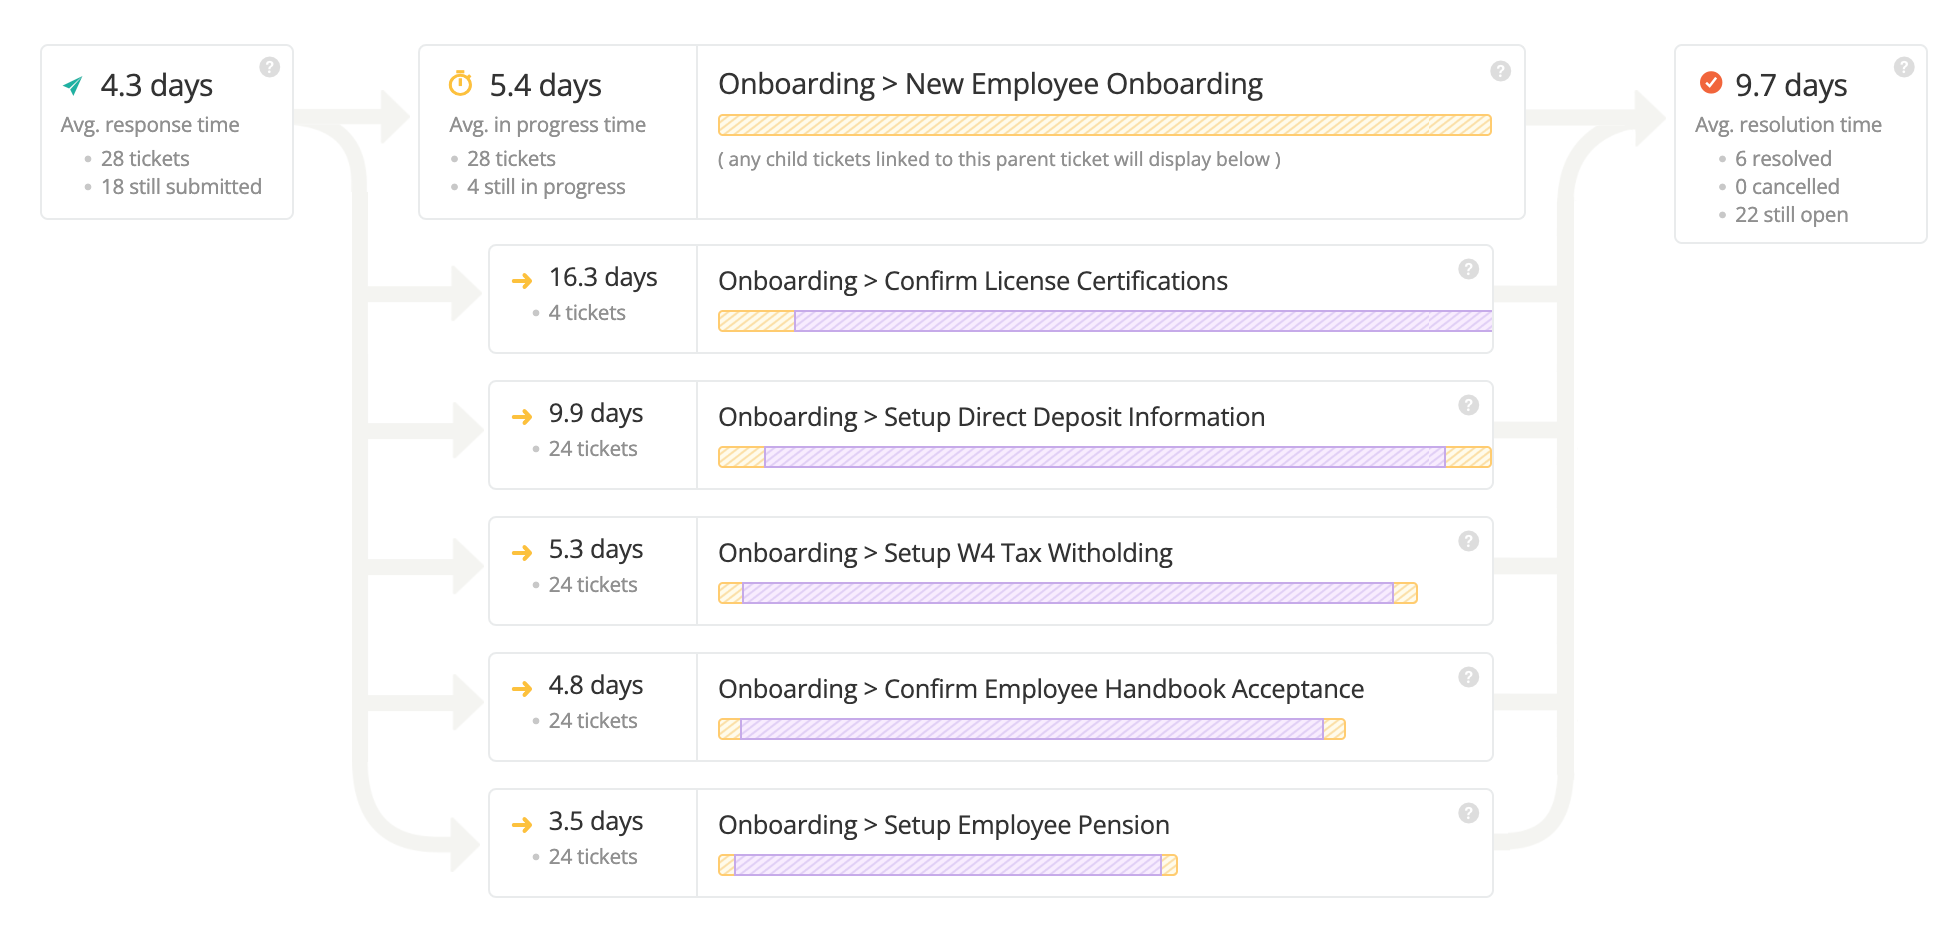Click the orange resolution checkmark icon

pos(1710,85)
